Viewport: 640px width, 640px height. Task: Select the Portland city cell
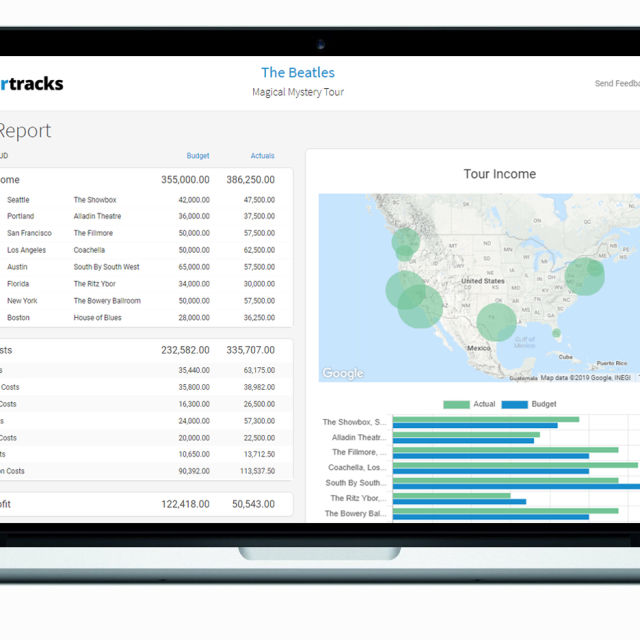[x=20, y=216]
